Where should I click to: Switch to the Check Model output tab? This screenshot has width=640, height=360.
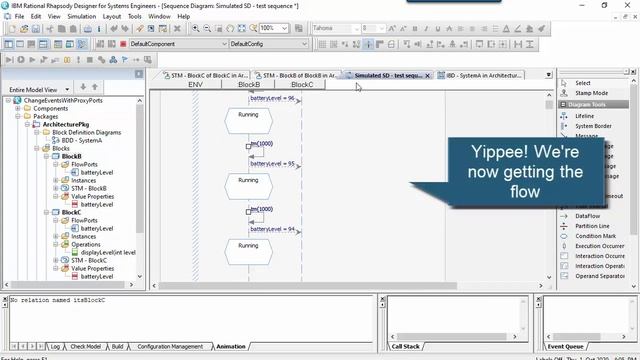85,347
